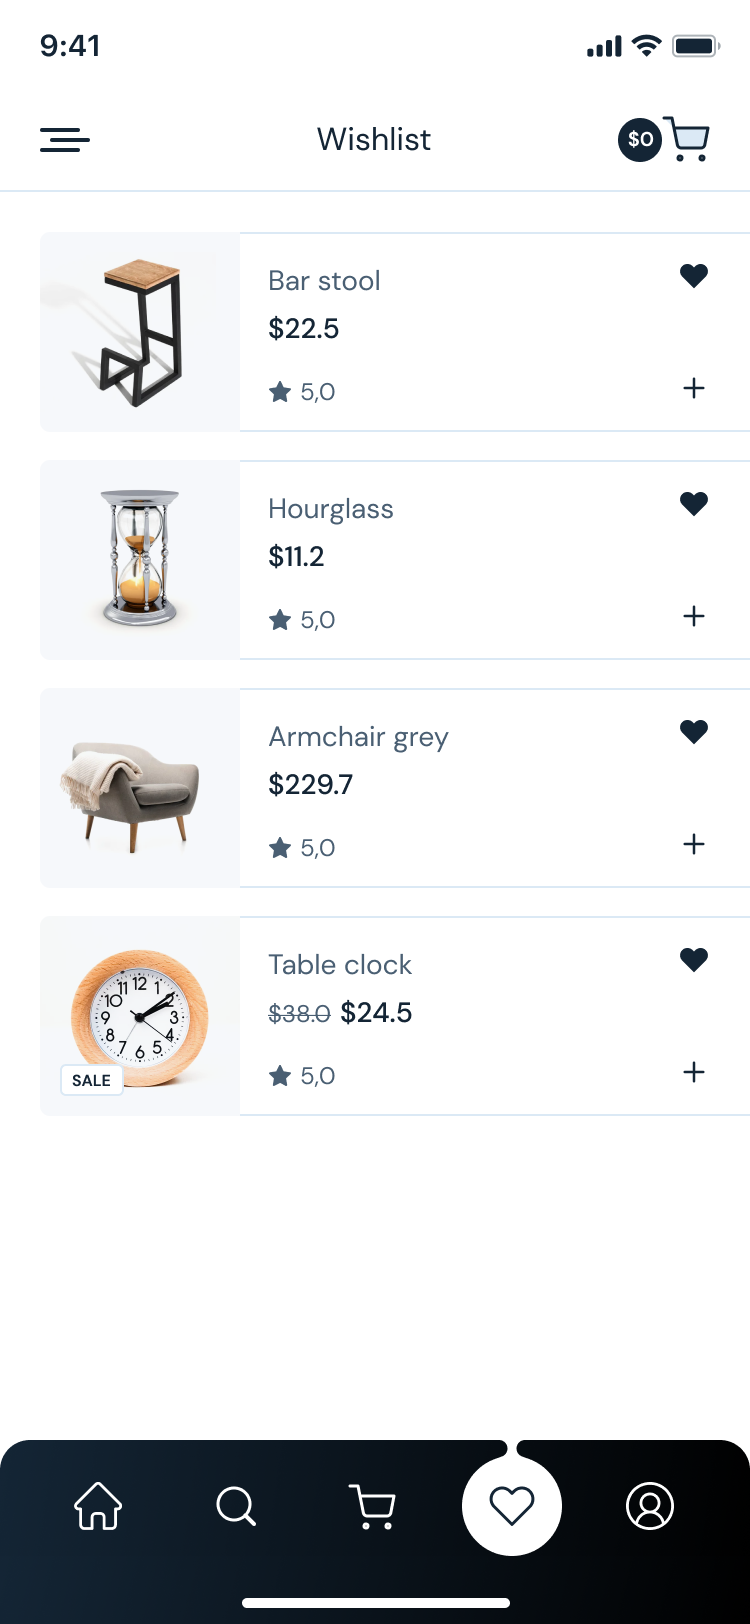The image size is (750, 1624).
Task: Tap the $0 cart total badge
Action: click(x=640, y=139)
